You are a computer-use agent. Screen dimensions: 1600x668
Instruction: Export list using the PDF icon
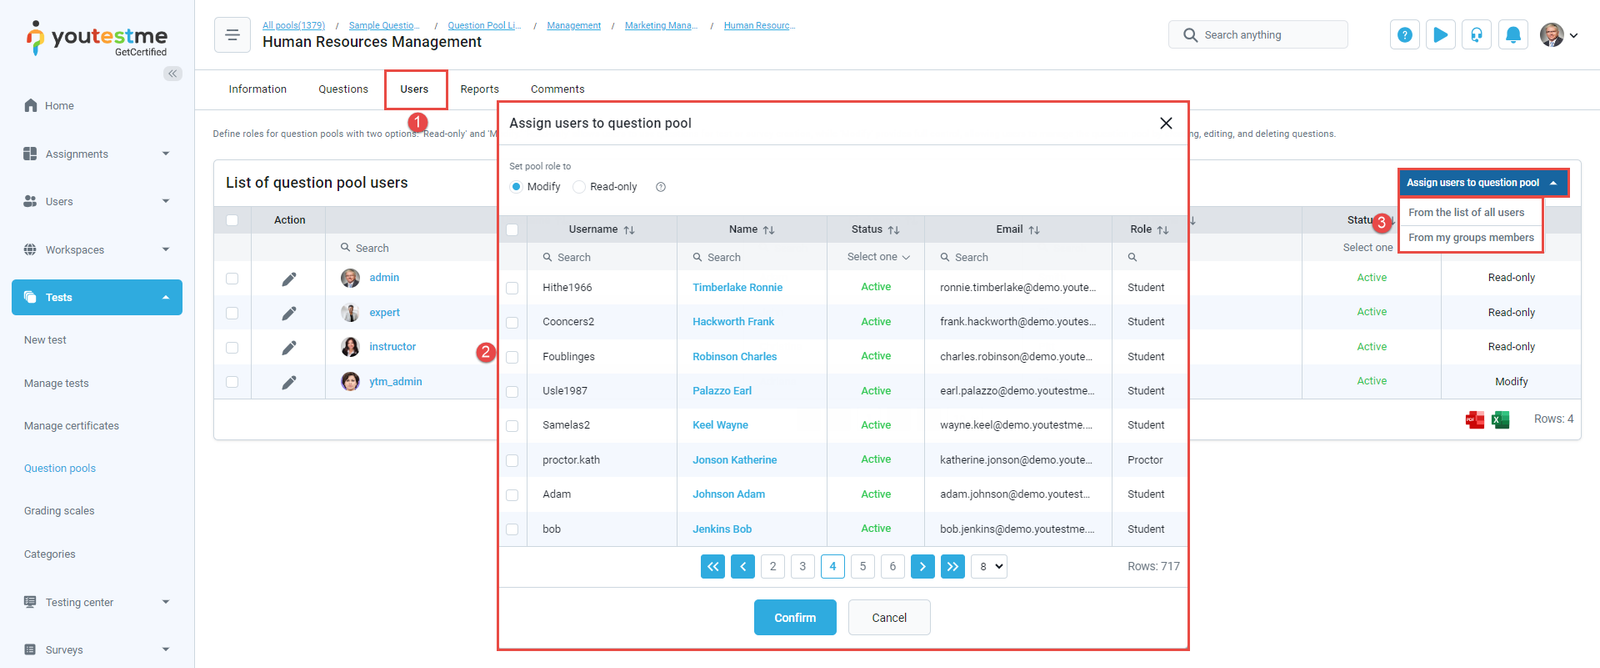(1474, 420)
